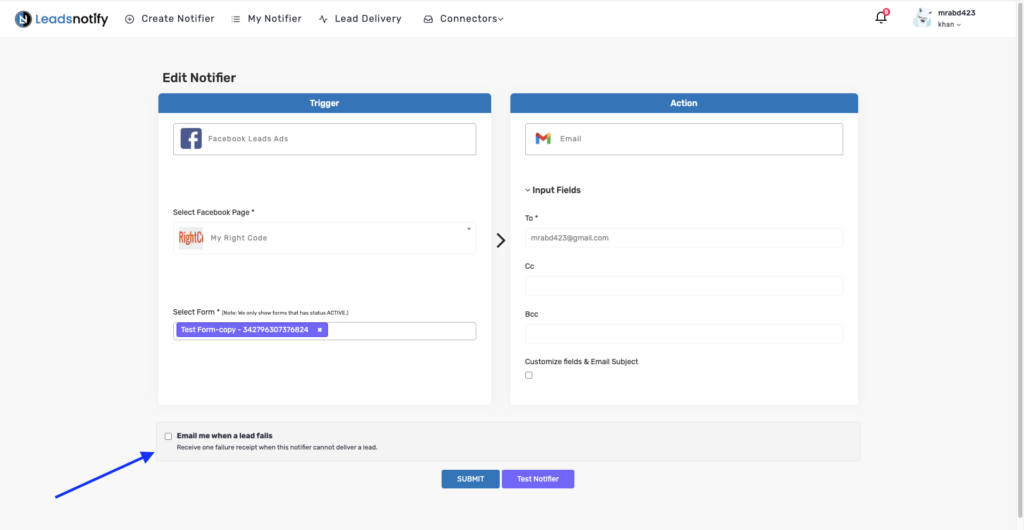
Task: Click the Test Notifier button
Action: pyautogui.click(x=538, y=479)
